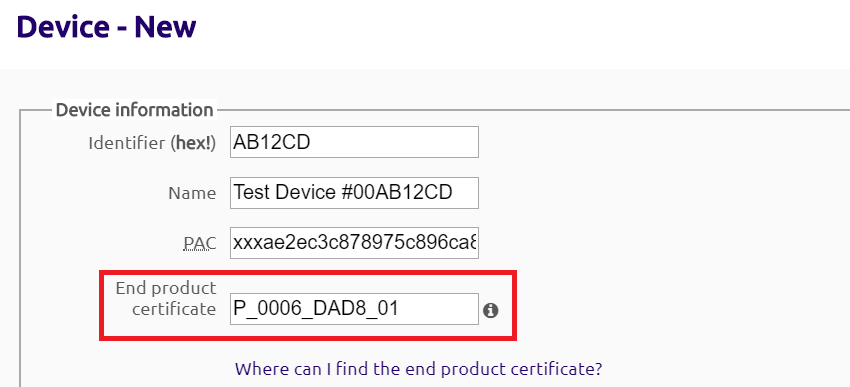The height and width of the screenshot is (387, 850).
Task: Click the word 'Device' in the legend
Action: [82, 109]
